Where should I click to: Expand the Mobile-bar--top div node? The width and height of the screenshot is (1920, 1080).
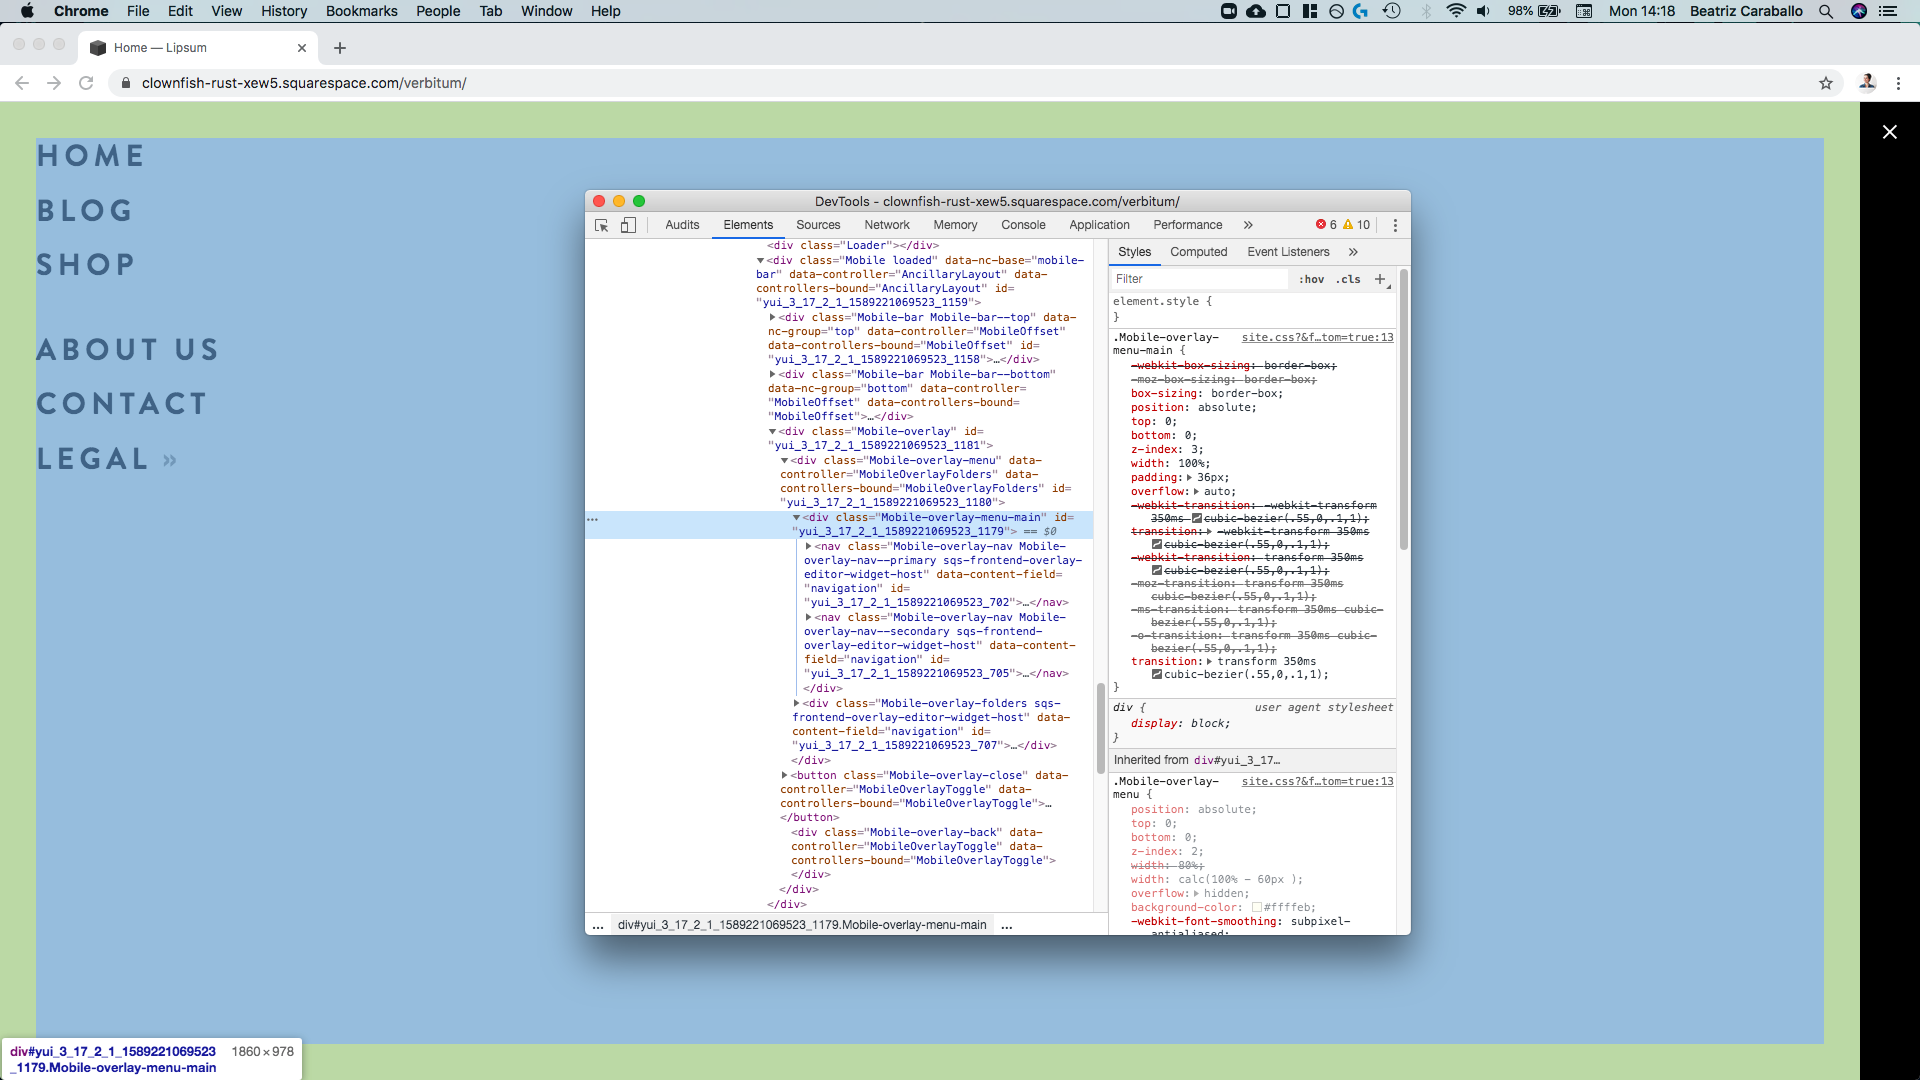point(772,317)
